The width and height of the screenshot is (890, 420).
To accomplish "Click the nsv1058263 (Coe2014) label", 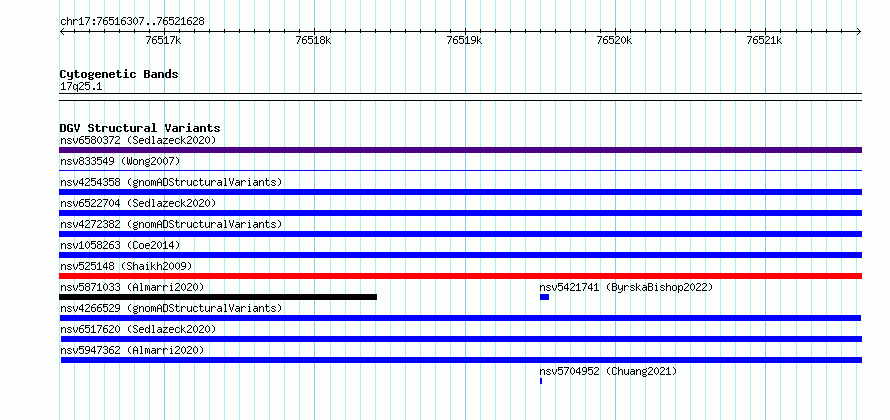I will [120, 245].
